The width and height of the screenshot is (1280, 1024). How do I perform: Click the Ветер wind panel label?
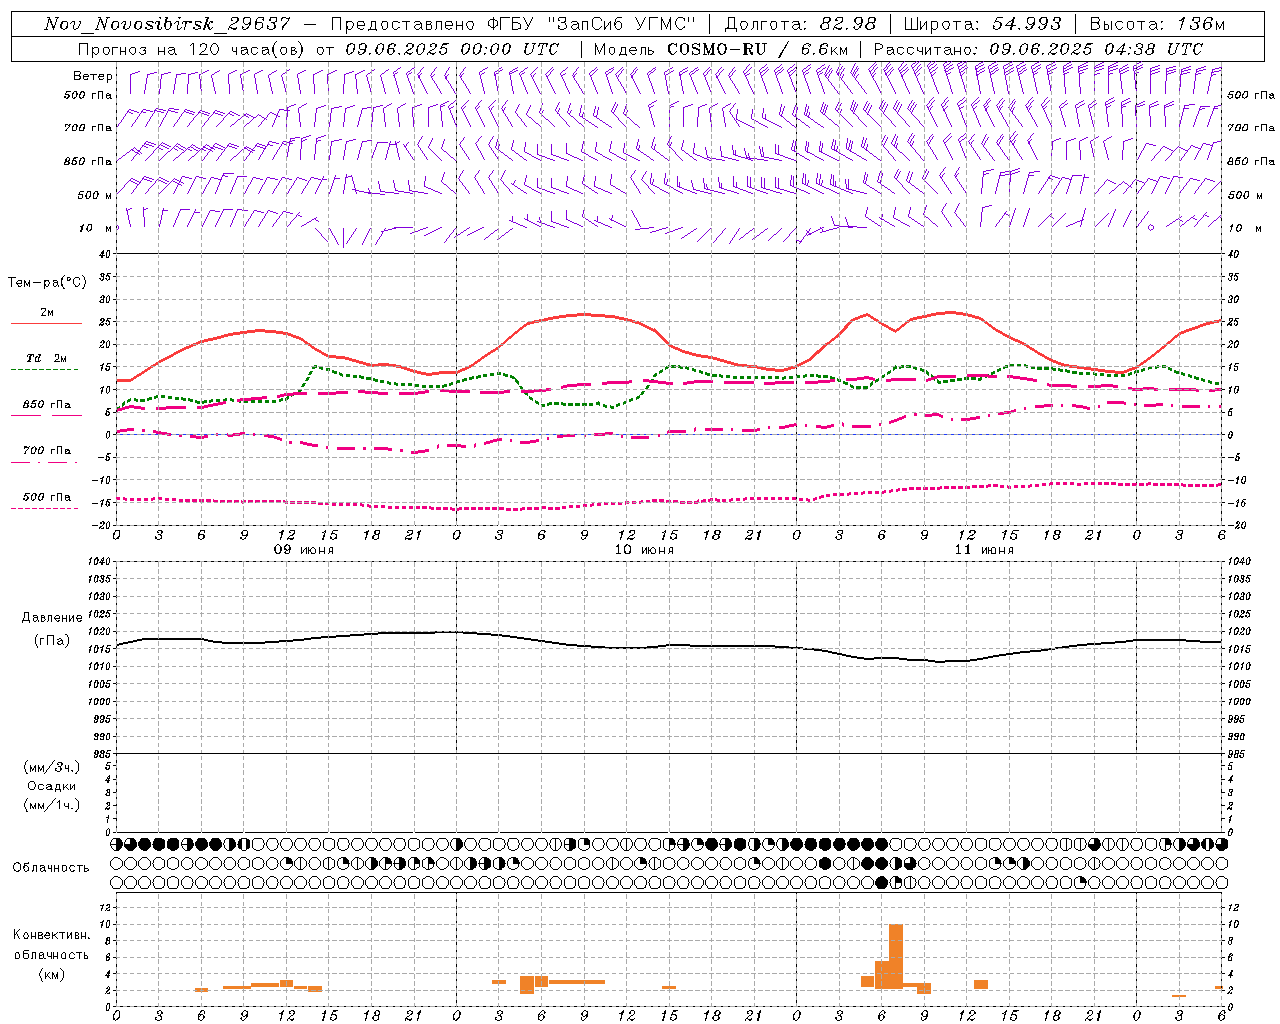93,76
